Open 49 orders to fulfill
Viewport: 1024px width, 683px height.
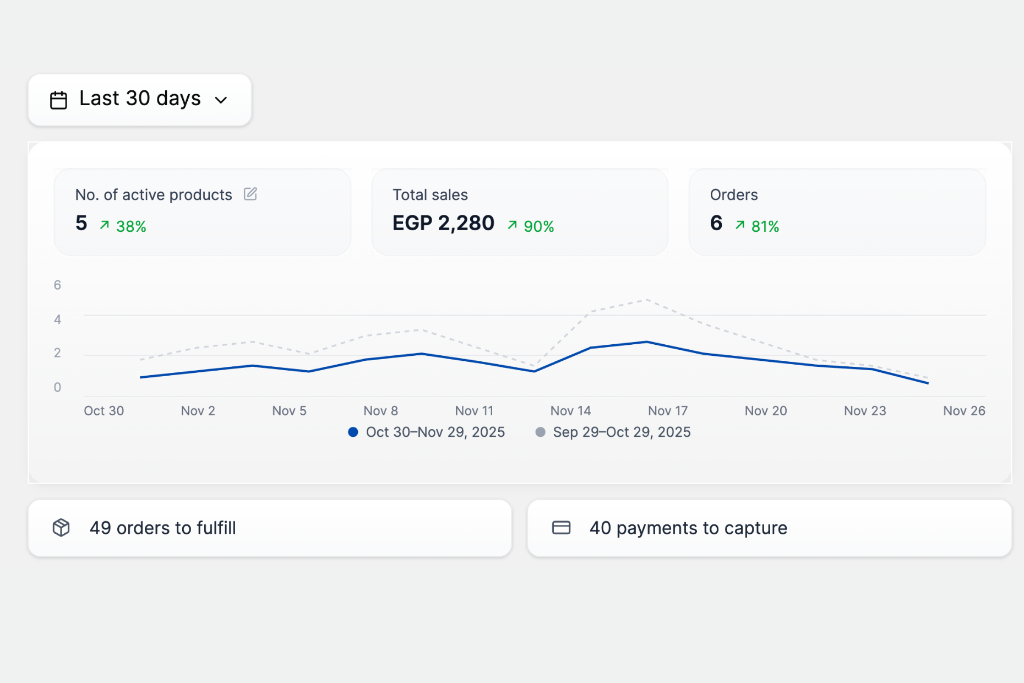click(270, 527)
